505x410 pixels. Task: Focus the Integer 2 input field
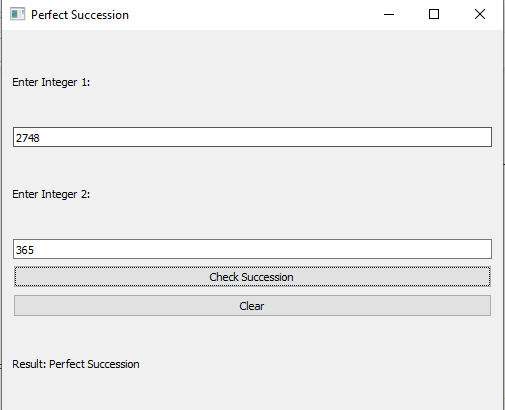coord(252,249)
